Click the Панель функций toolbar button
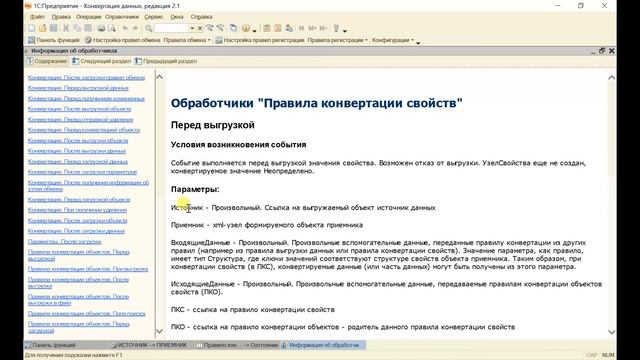The image size is (640, 360). point(53,40)
